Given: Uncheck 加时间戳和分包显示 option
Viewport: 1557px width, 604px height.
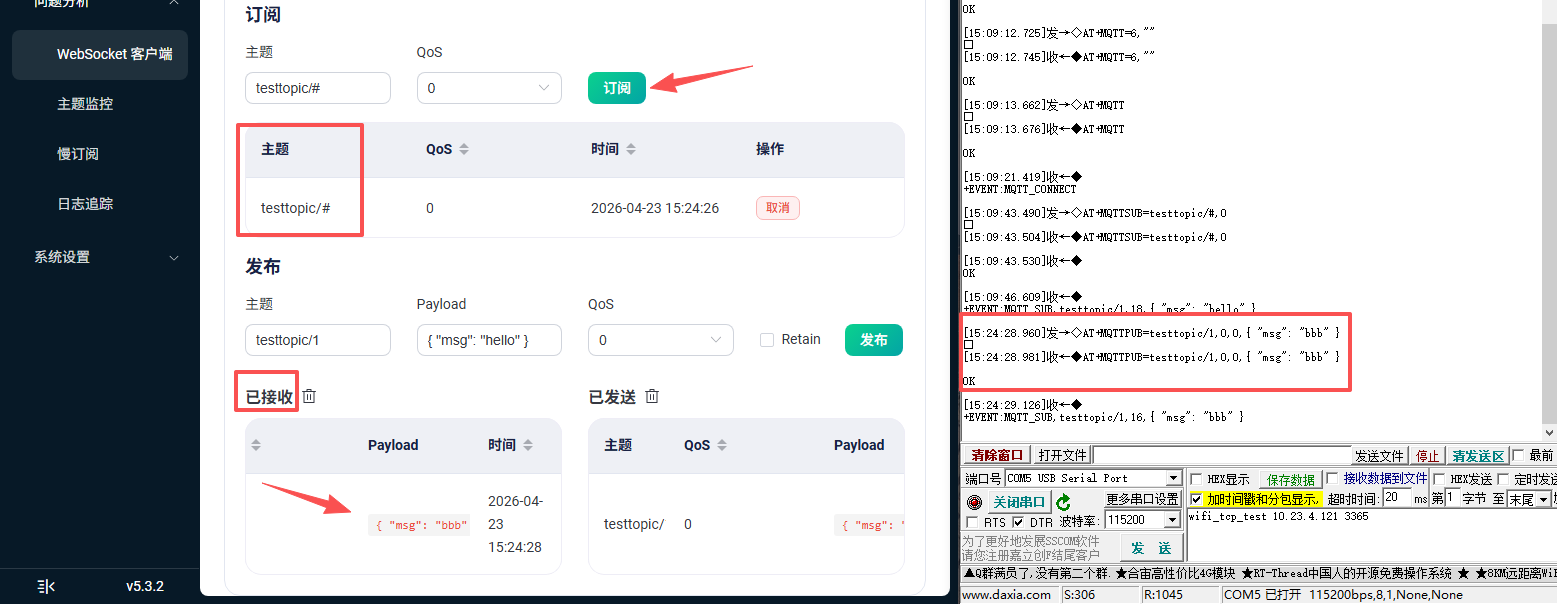Looking at the screenshot, I should pos(1196,499).
